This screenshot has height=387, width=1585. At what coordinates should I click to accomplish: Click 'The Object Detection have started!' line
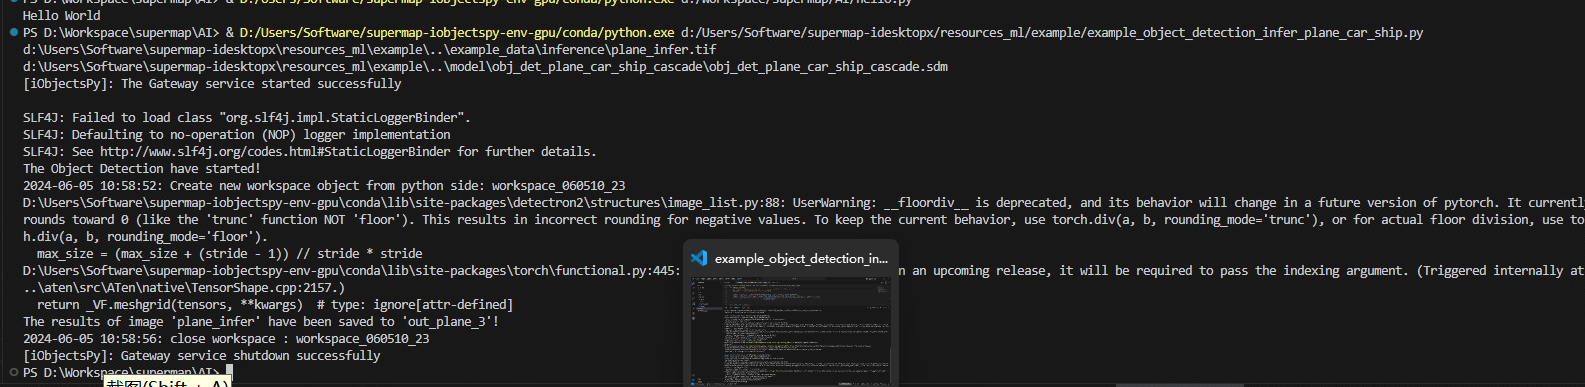point(142,169)
